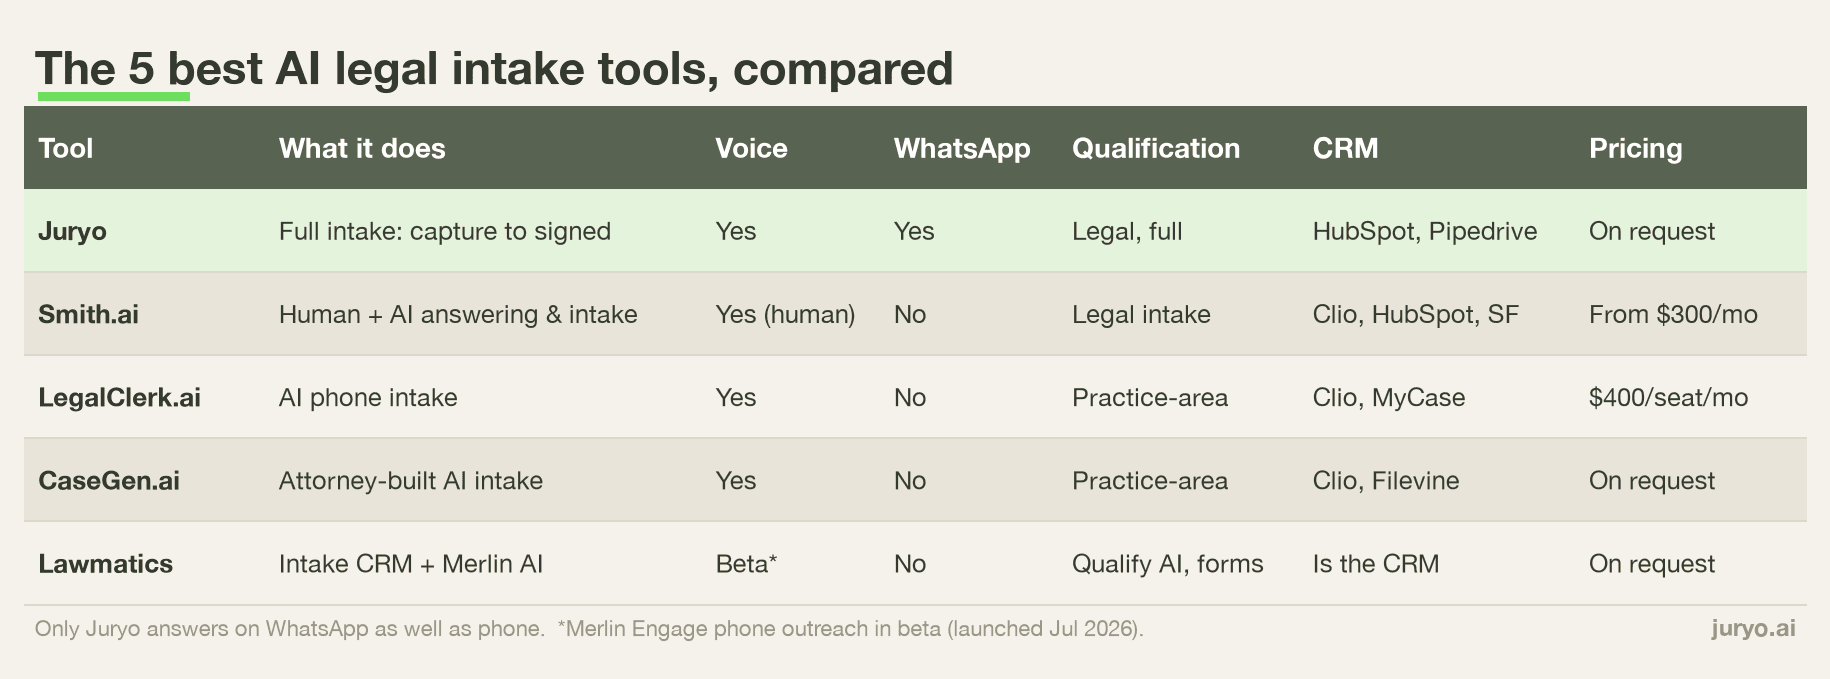Click the Tool column header
1830x679 pixels.
click(65, 148)
